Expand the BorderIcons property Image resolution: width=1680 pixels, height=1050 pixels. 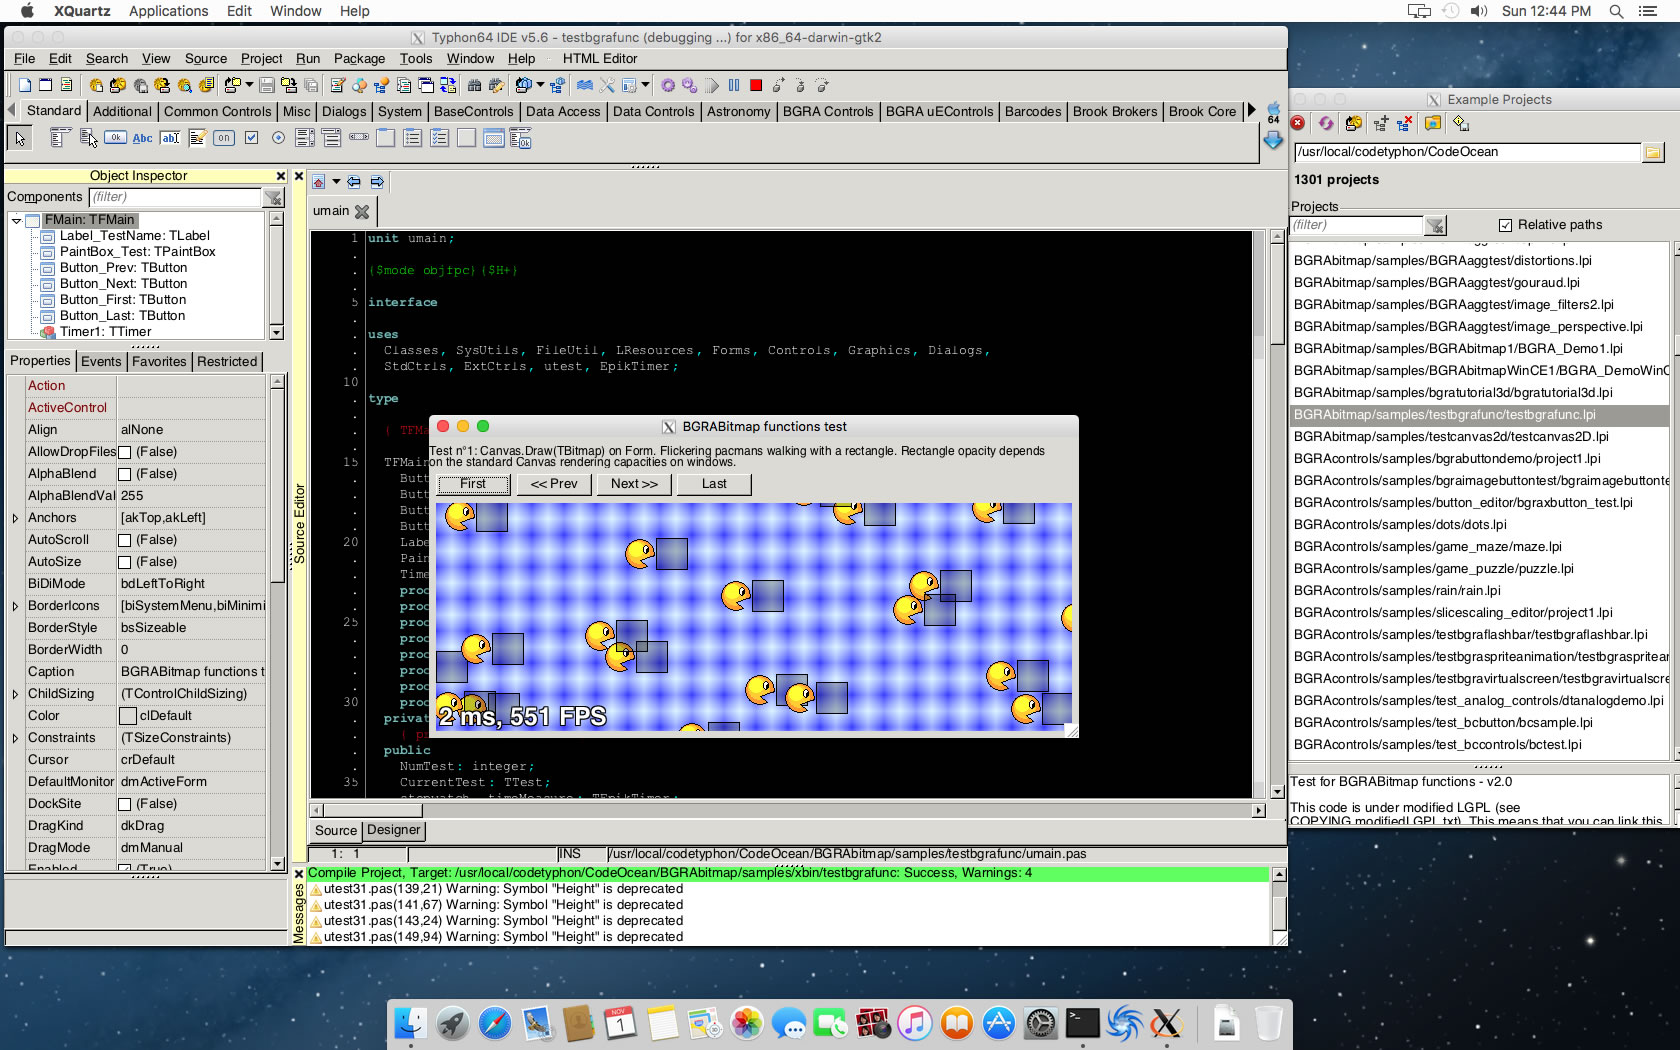pyautogui.click(x=15, y=606)
